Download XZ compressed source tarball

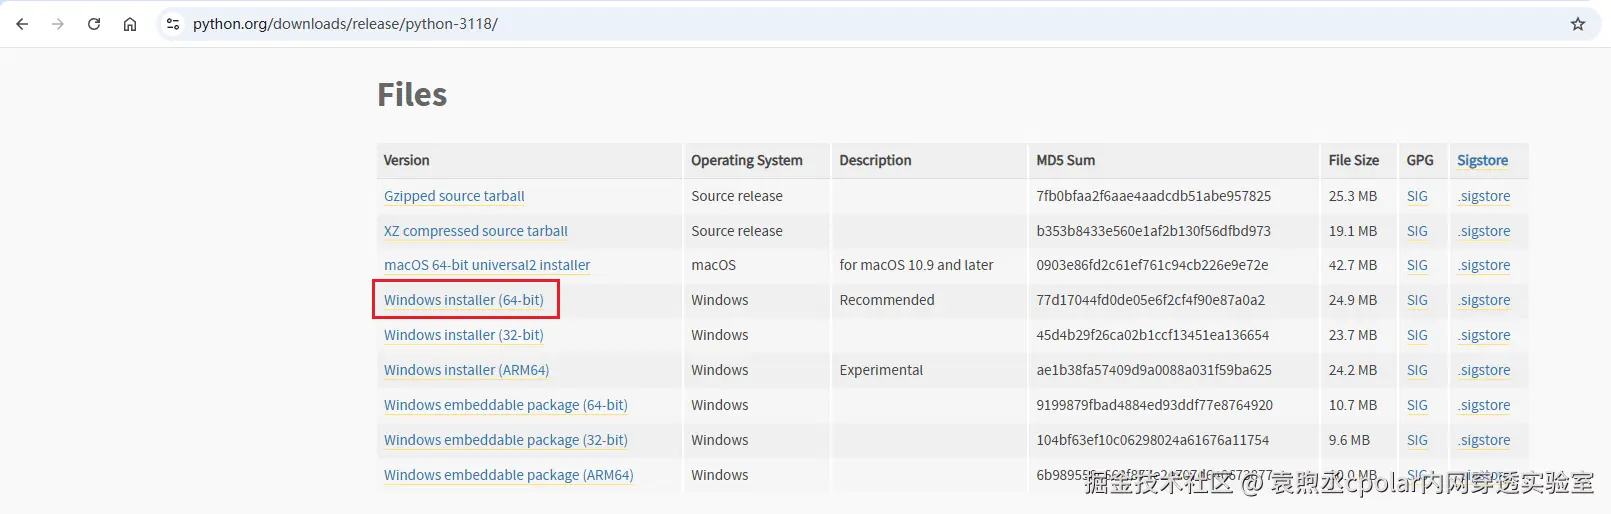pyautogui.click(x=476, y=231)
